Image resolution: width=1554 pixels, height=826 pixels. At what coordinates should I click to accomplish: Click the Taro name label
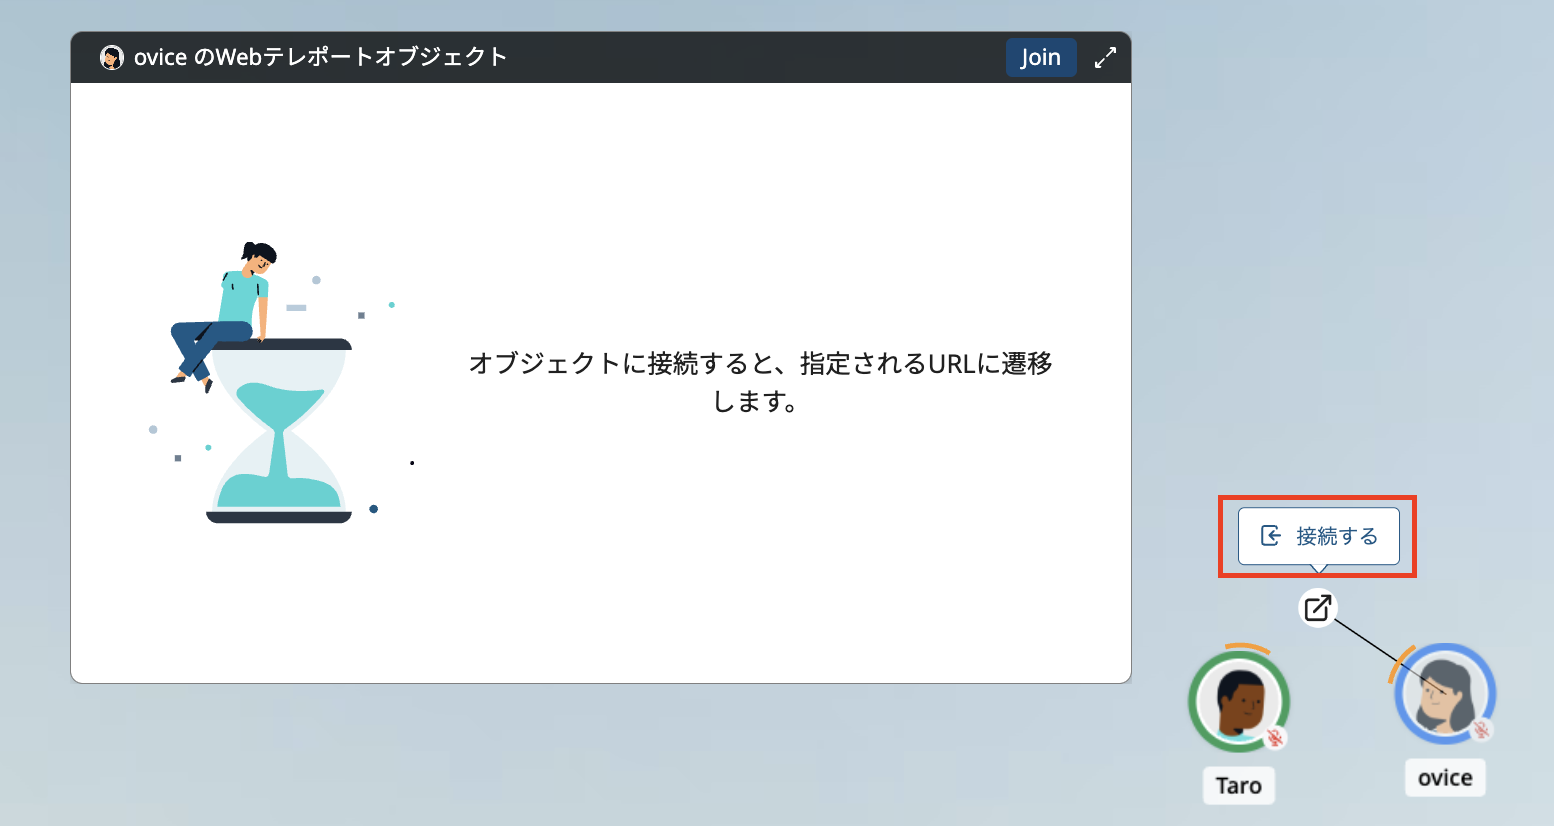coord(1238,786)
